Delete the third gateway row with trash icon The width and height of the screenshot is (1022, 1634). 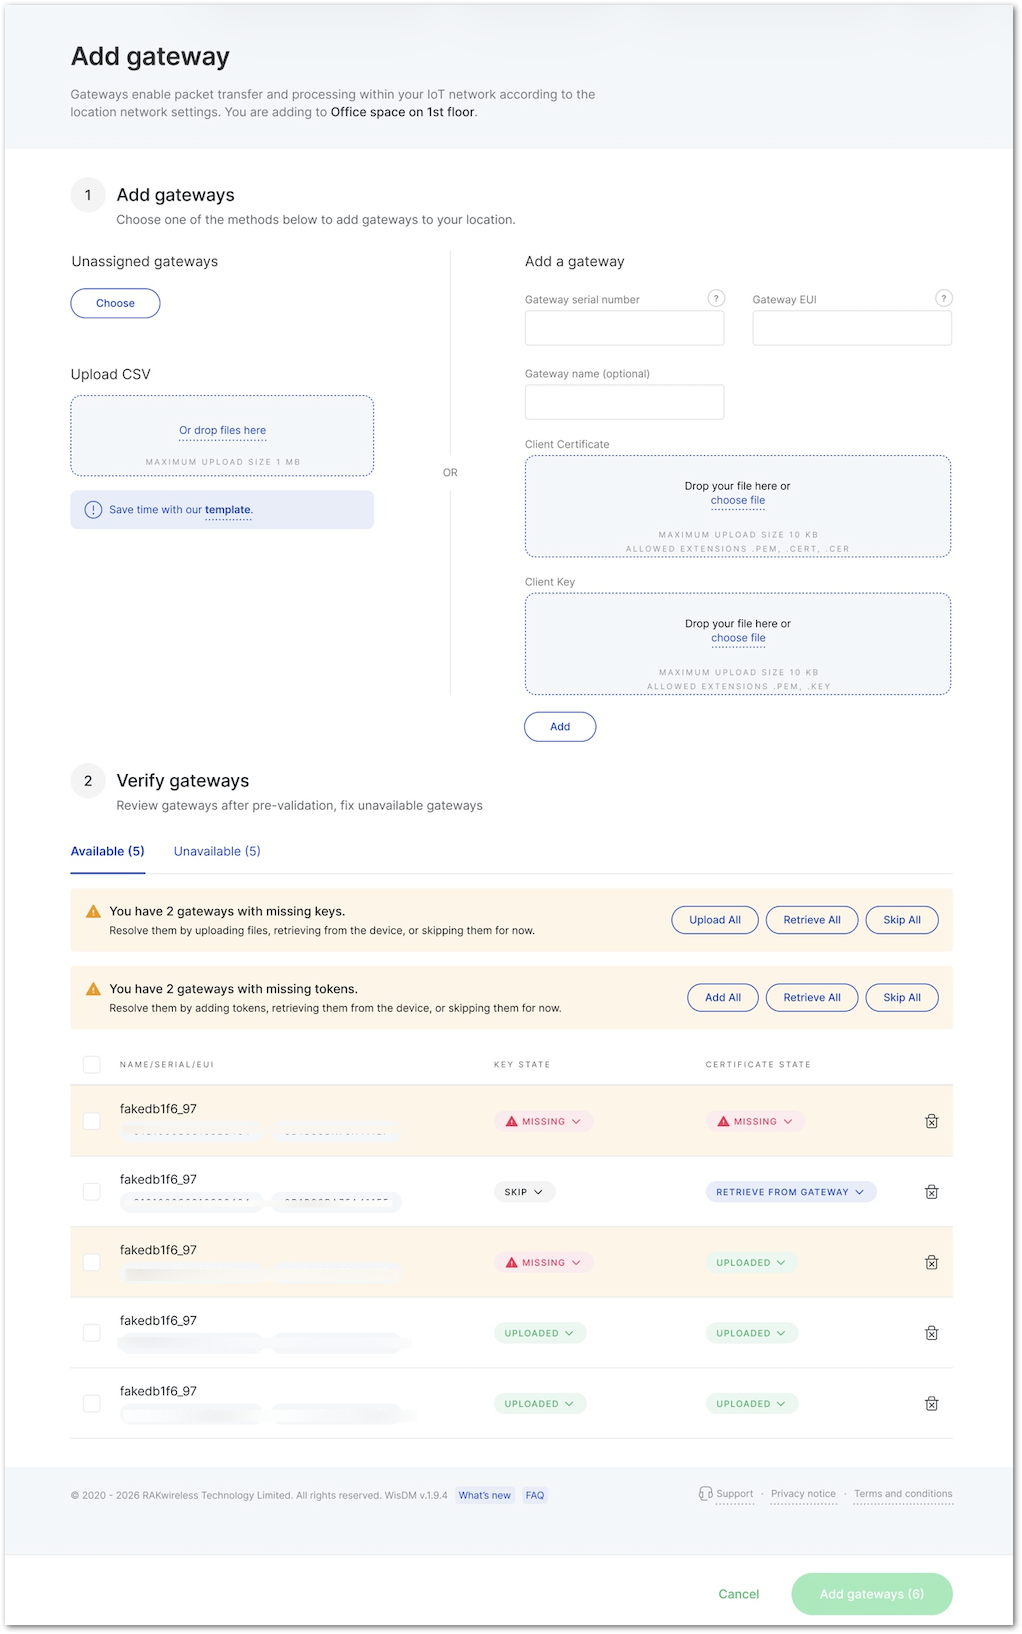(931, 1262)
